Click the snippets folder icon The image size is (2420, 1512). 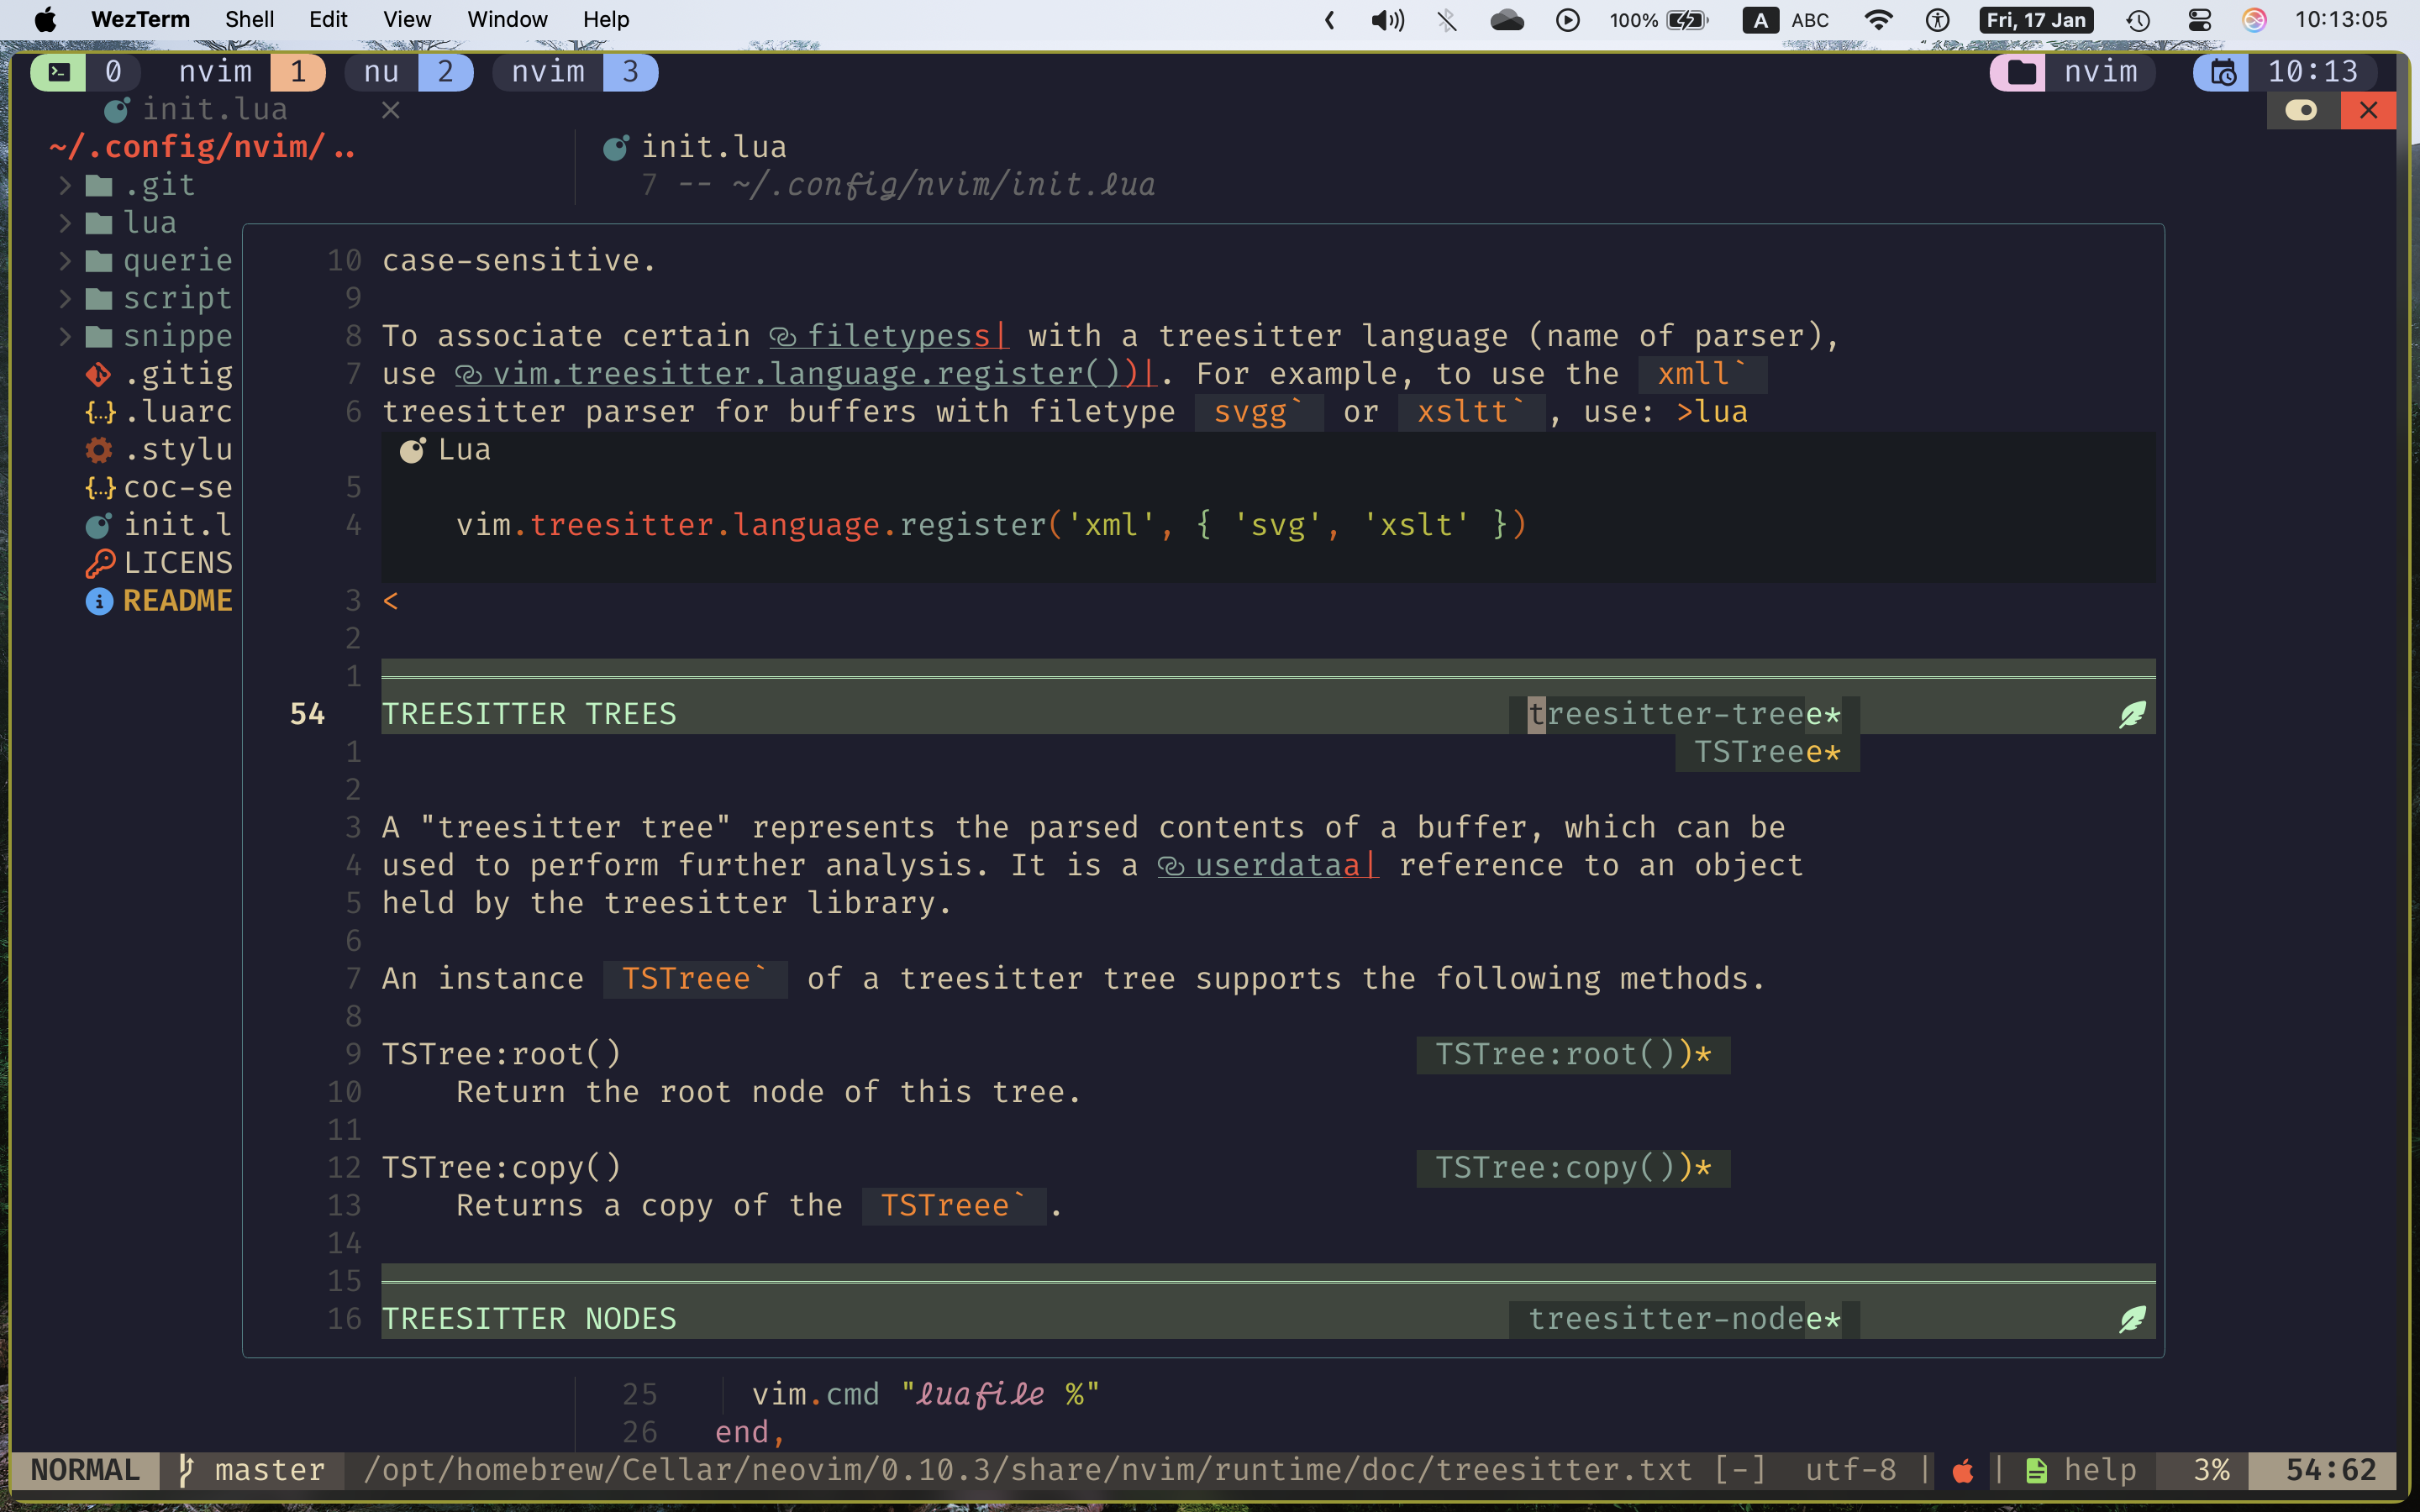98,336
